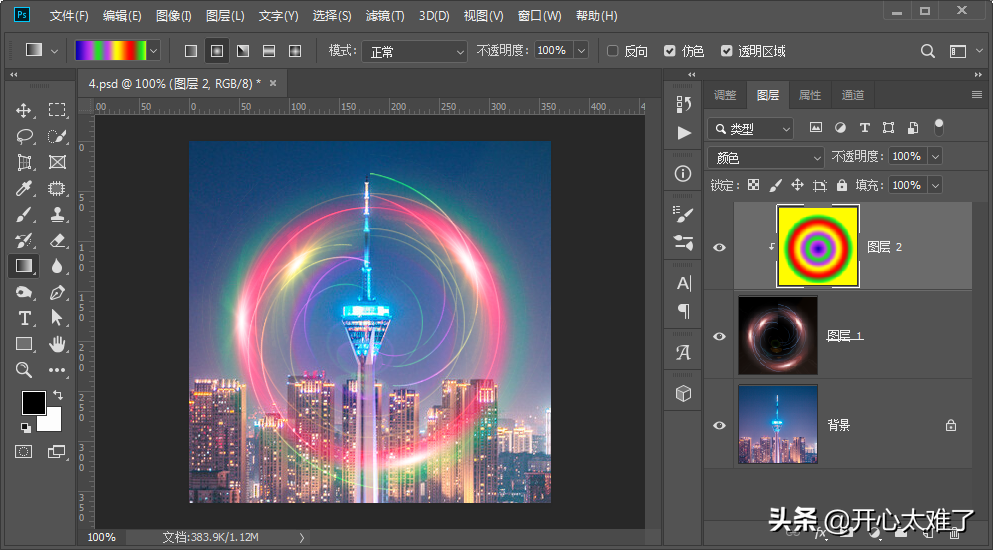Toggle lock all on layer

pyautogui.click(x=842, y=185)
